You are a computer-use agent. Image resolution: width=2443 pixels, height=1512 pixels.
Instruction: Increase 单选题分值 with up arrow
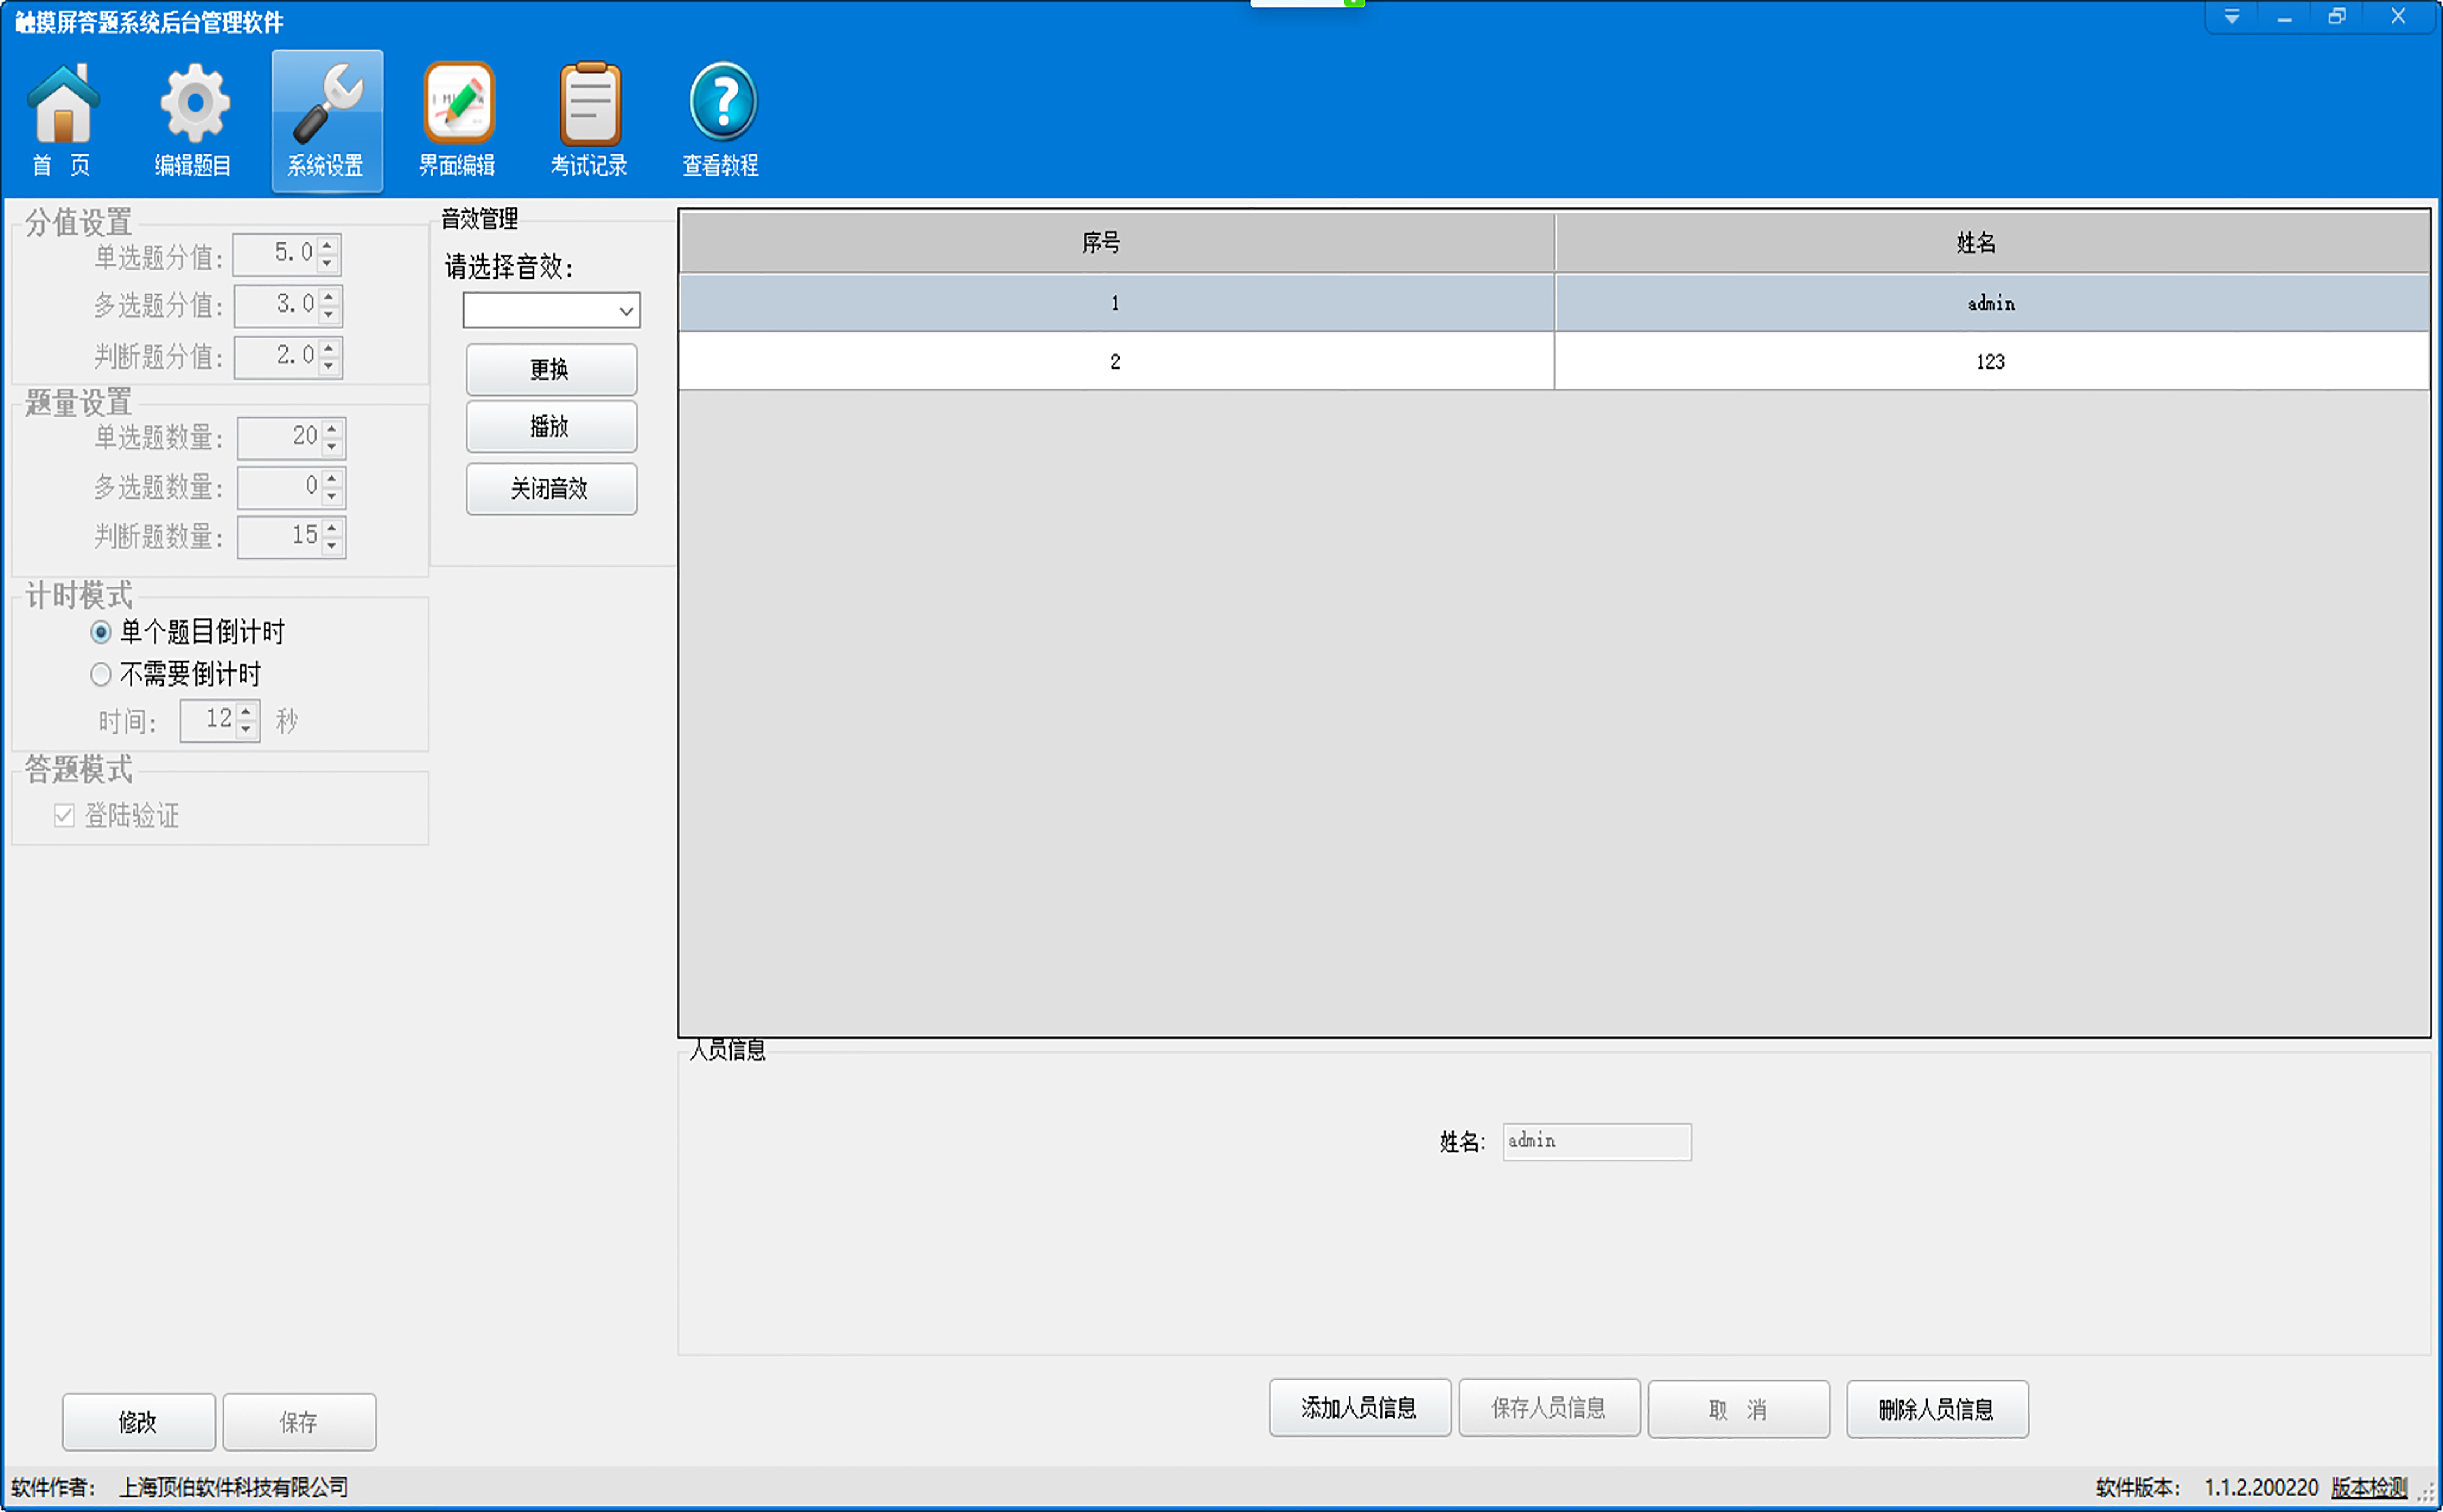point(328,245)
